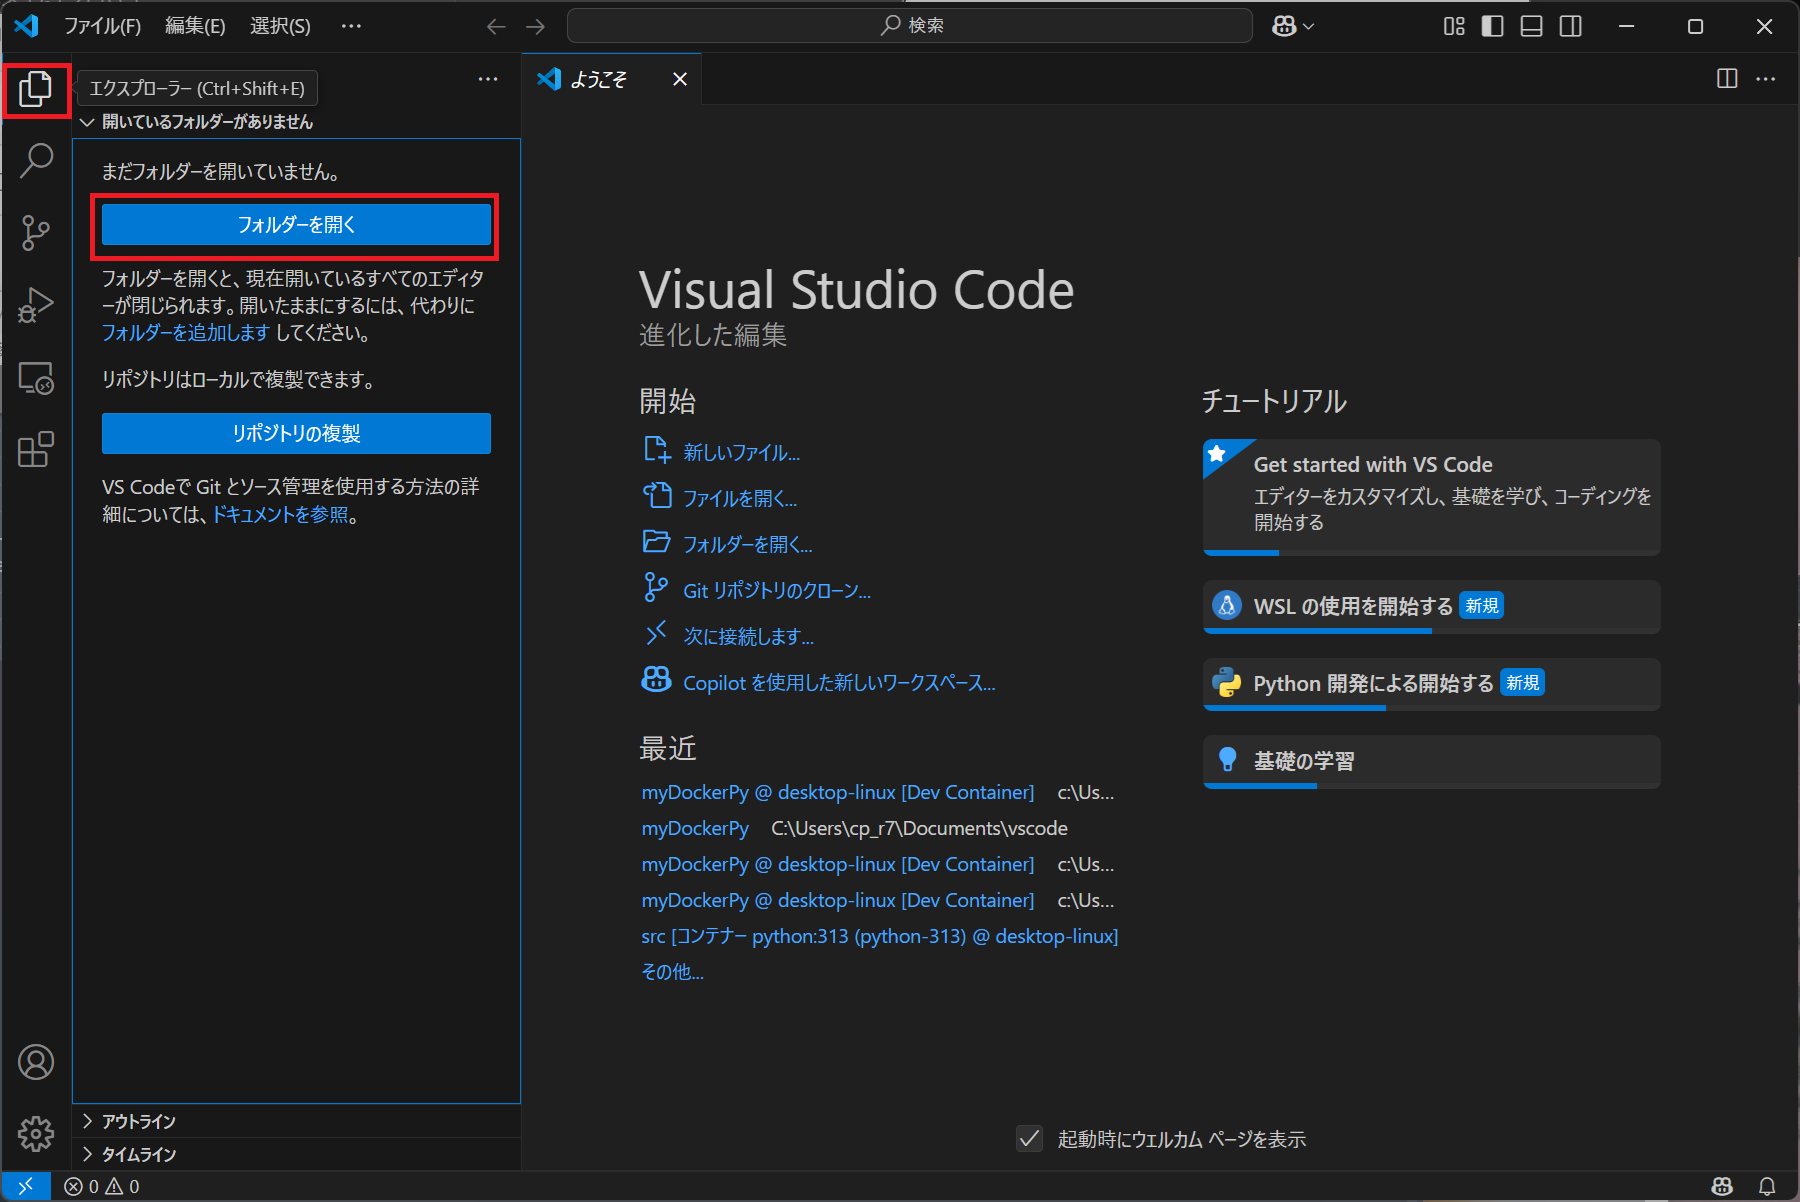Open Get started with VS Code walkthrough
The width and height of the screenshot is (1800, 1202).
(1432, 497)
